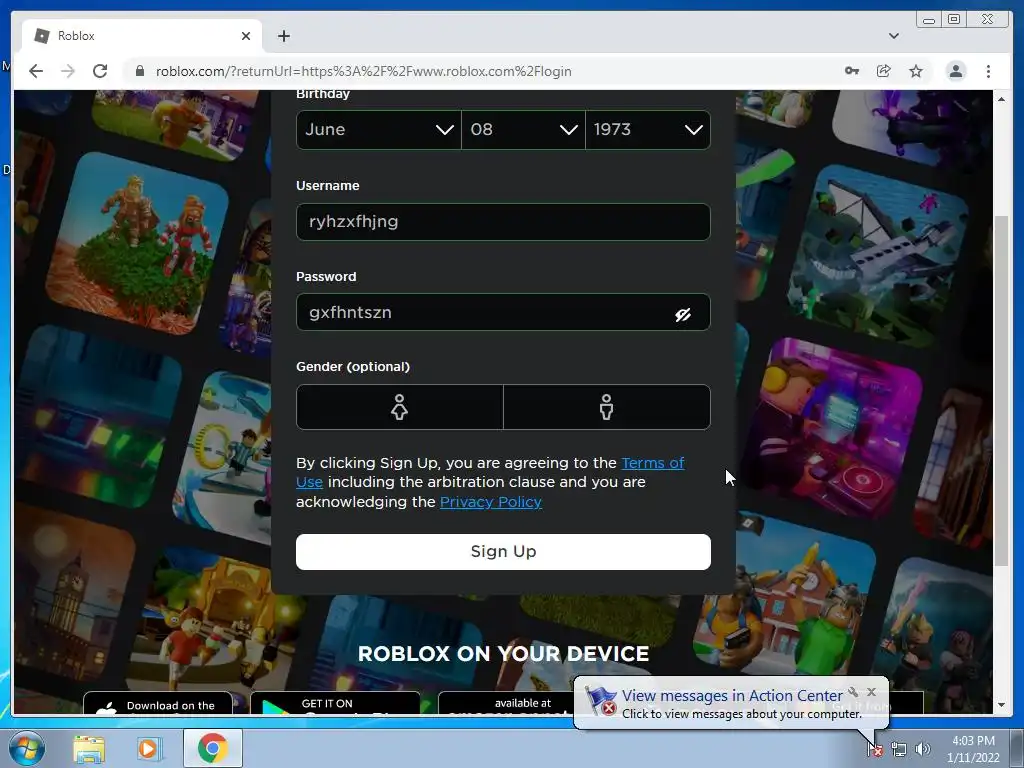
Task: Open notification balloon wrench options
Action: [x=853, y=692]
